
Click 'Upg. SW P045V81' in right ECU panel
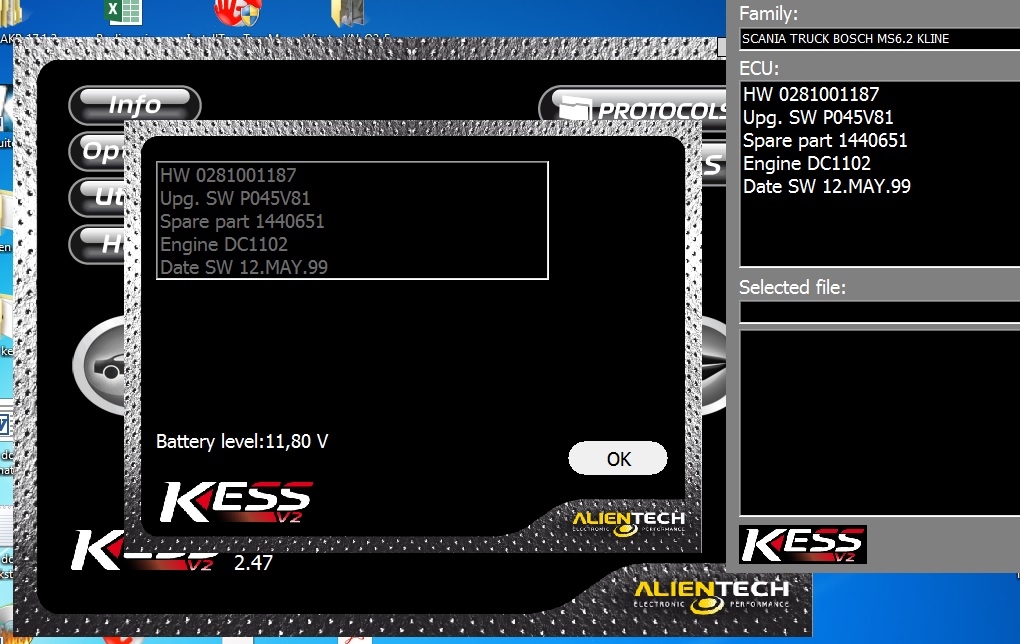(x=818, y=117)
